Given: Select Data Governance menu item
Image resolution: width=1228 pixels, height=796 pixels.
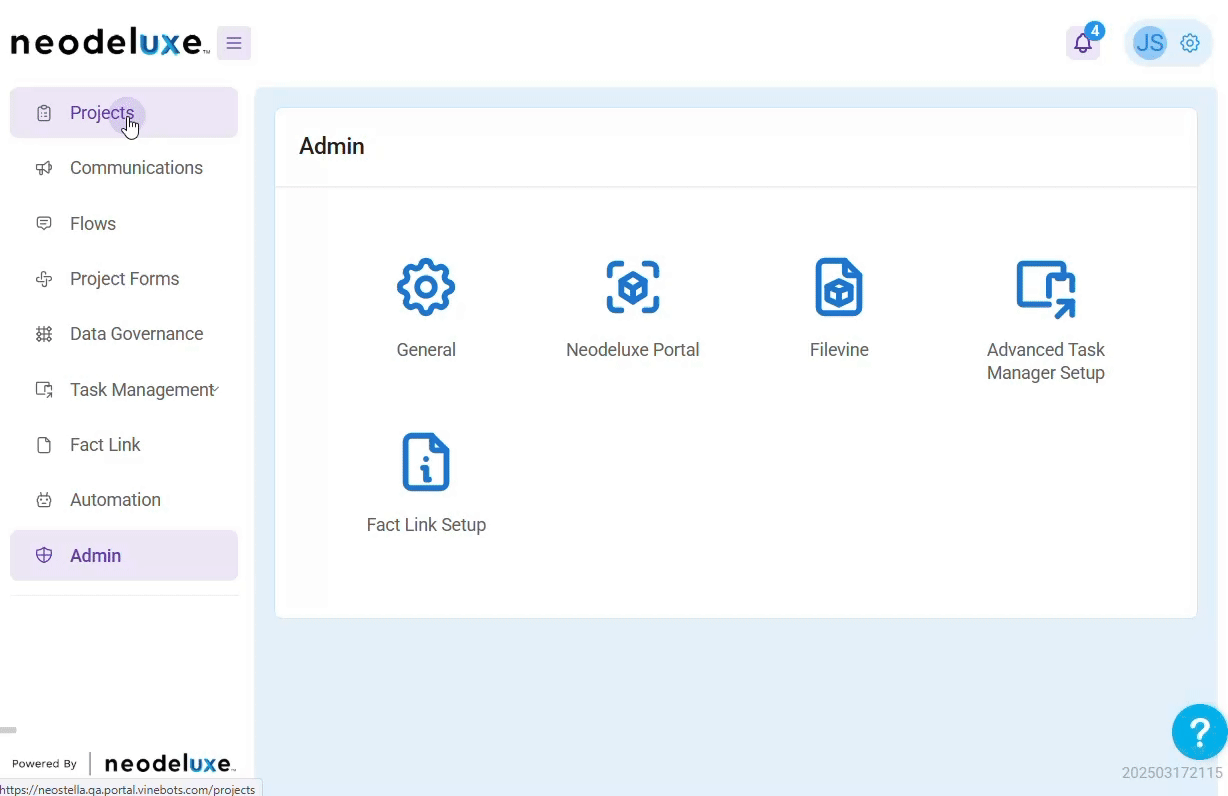Looking at the screenshot, I should coord(124,334).
